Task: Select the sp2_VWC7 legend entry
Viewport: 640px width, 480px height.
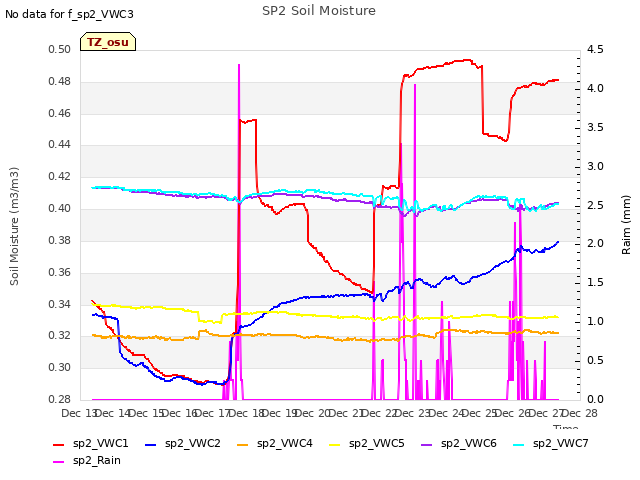Action: tap(551, 444)
